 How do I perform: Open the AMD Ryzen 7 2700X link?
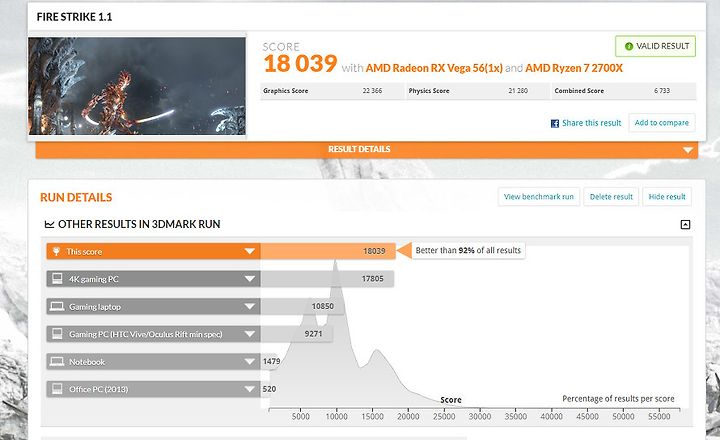[x=574, y=68]
